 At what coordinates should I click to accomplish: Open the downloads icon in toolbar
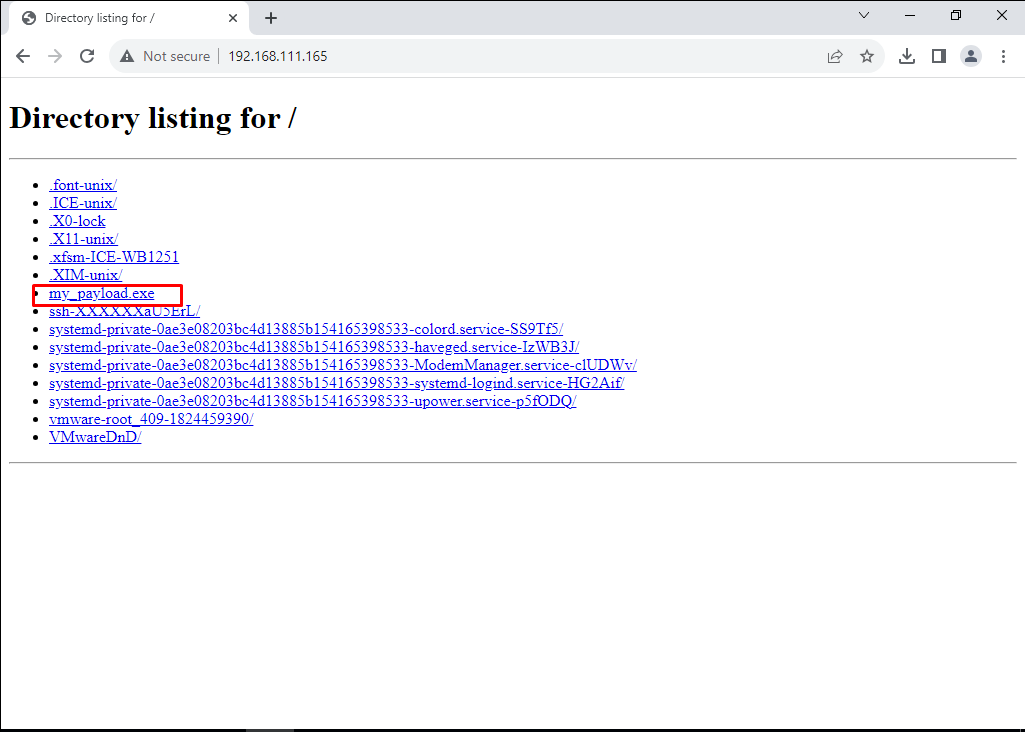(x=907, y=57)
